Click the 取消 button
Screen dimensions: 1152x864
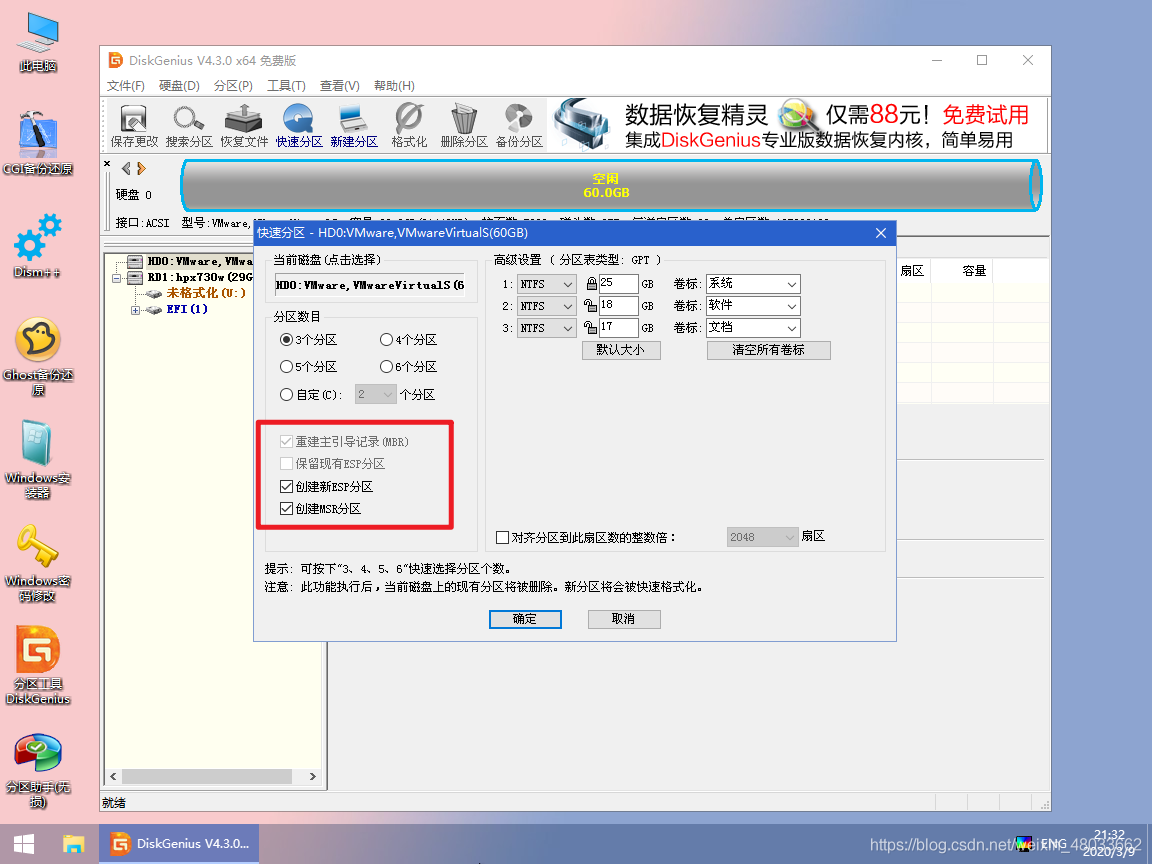pyautogui.click(x=624, y=619)
